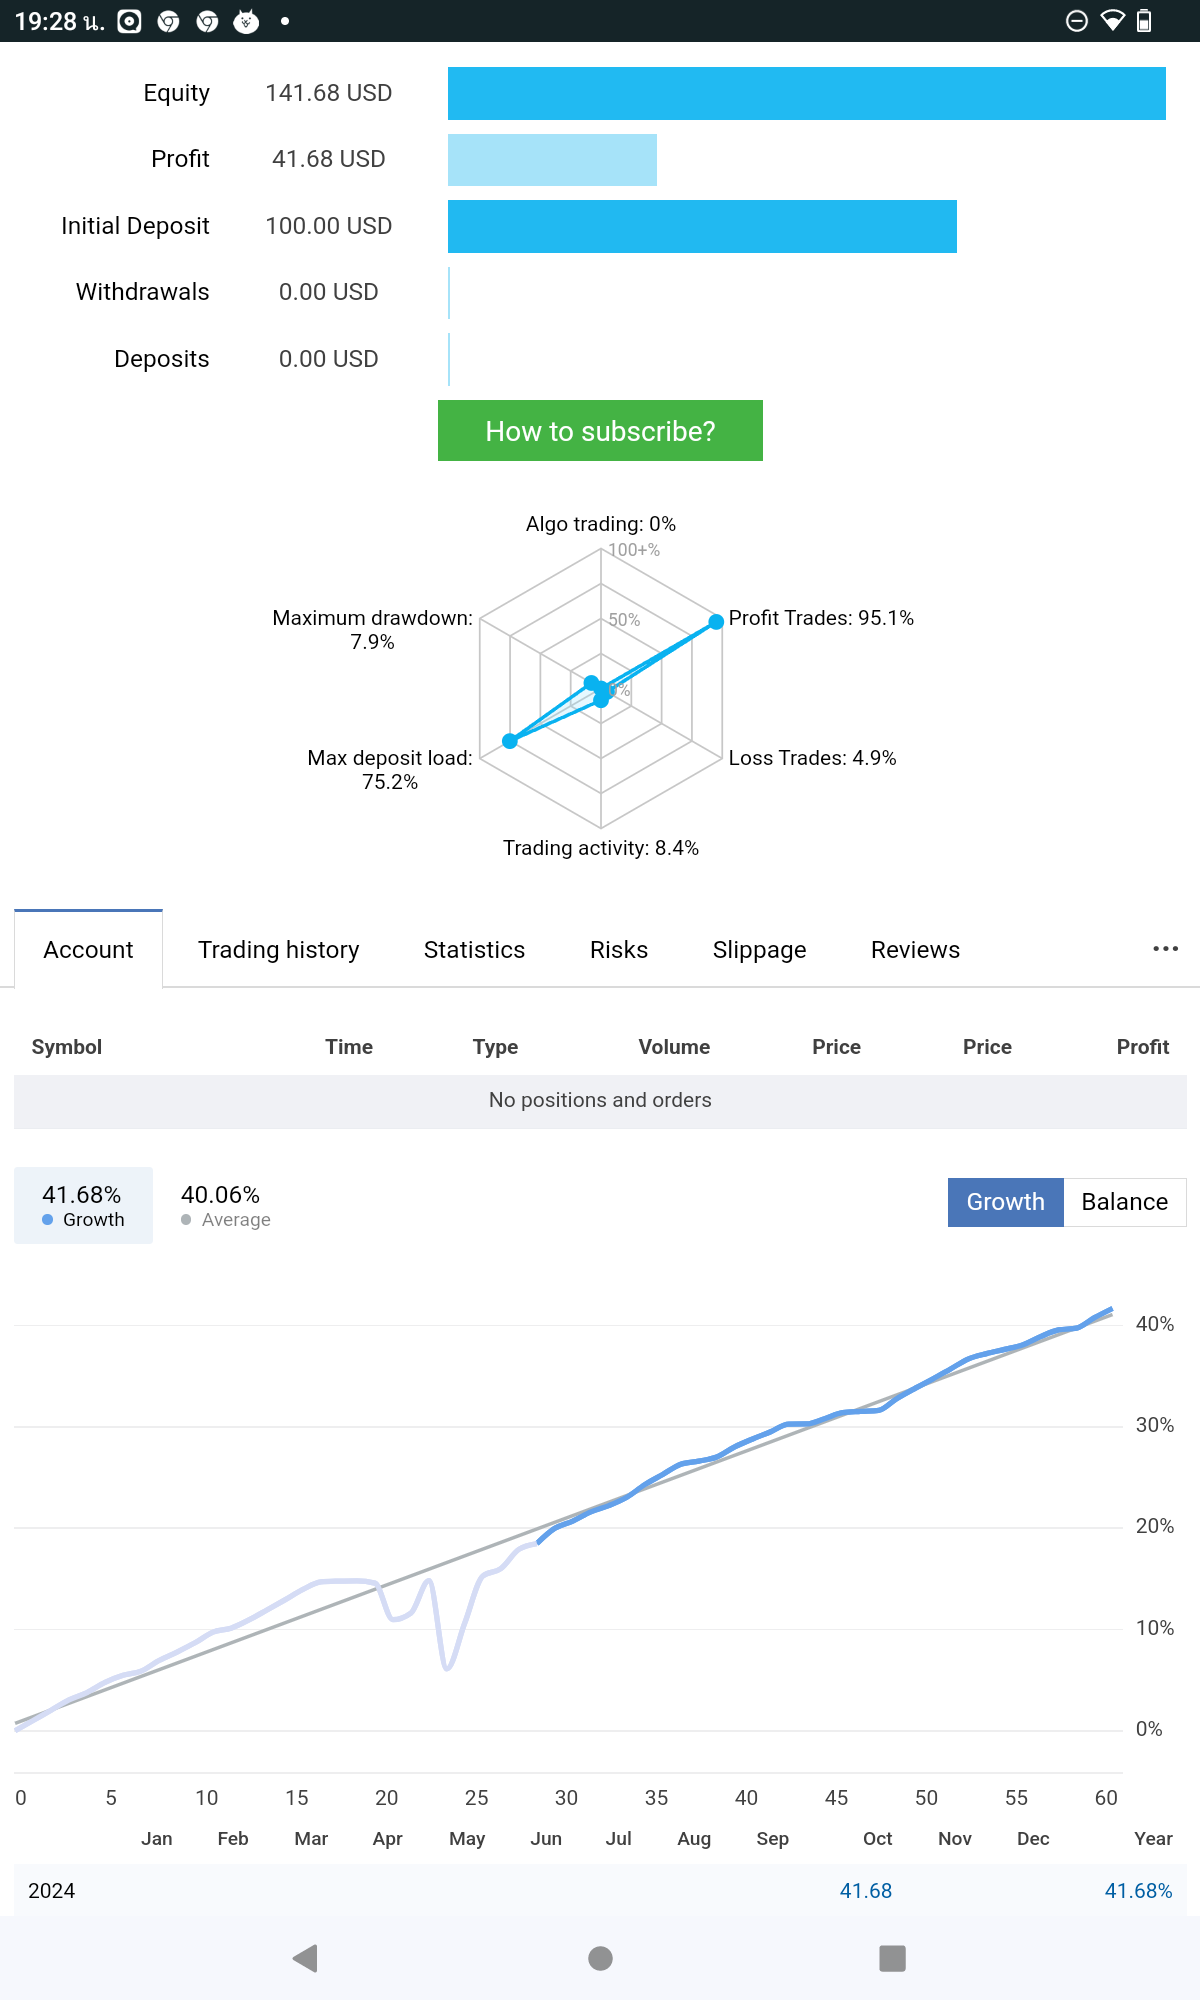Open the Statistics tab
The width and height of the screenshot is (1200, 2000).
tap(474, 949)
